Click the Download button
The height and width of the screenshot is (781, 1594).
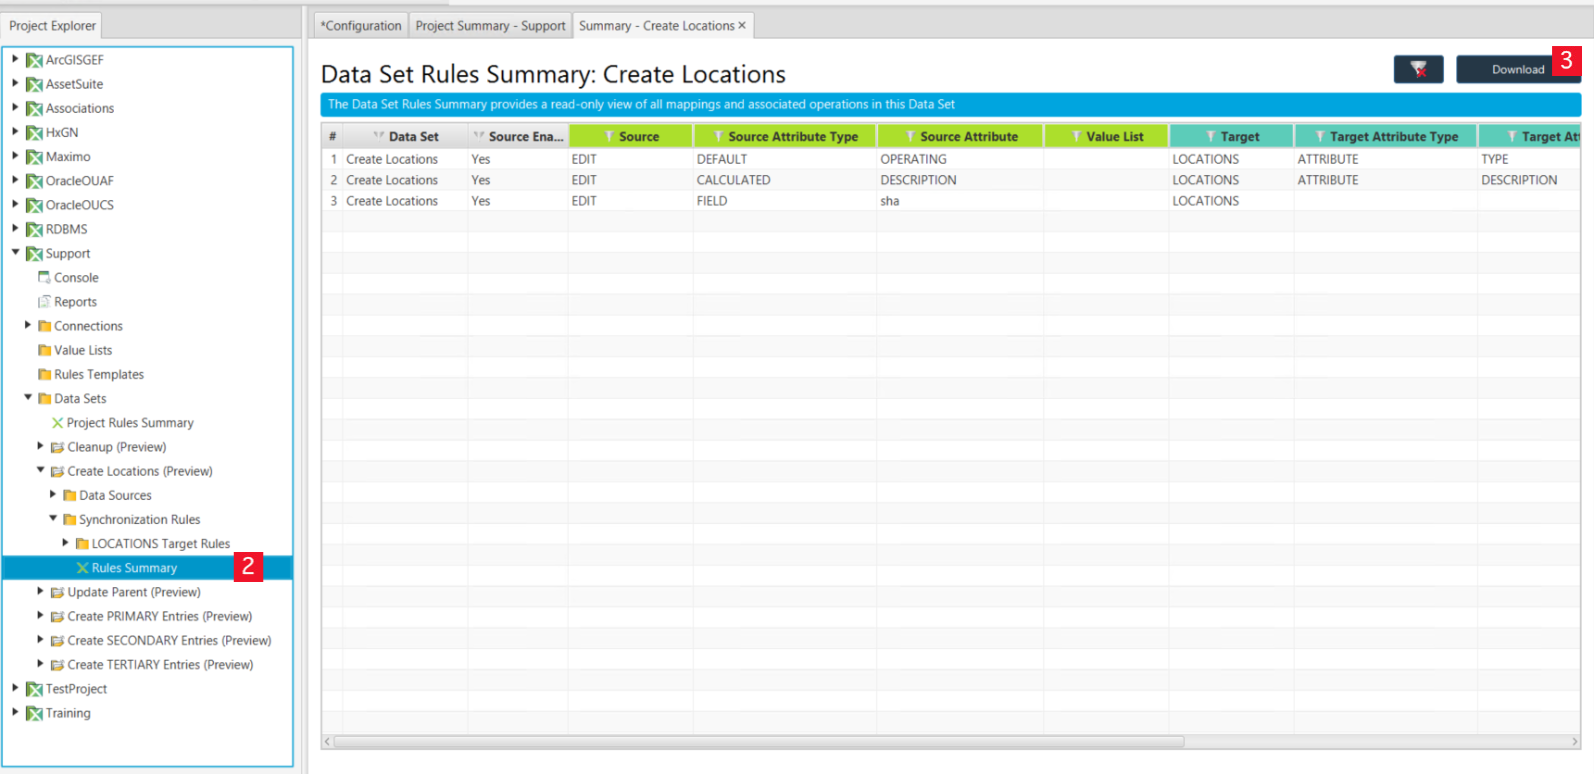1517,69
